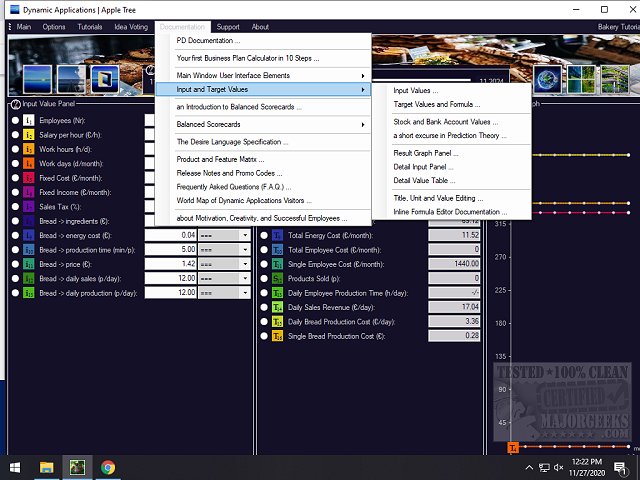
Task: Open File Explorer from the taskbar
Action: click(x=47, y=467)
